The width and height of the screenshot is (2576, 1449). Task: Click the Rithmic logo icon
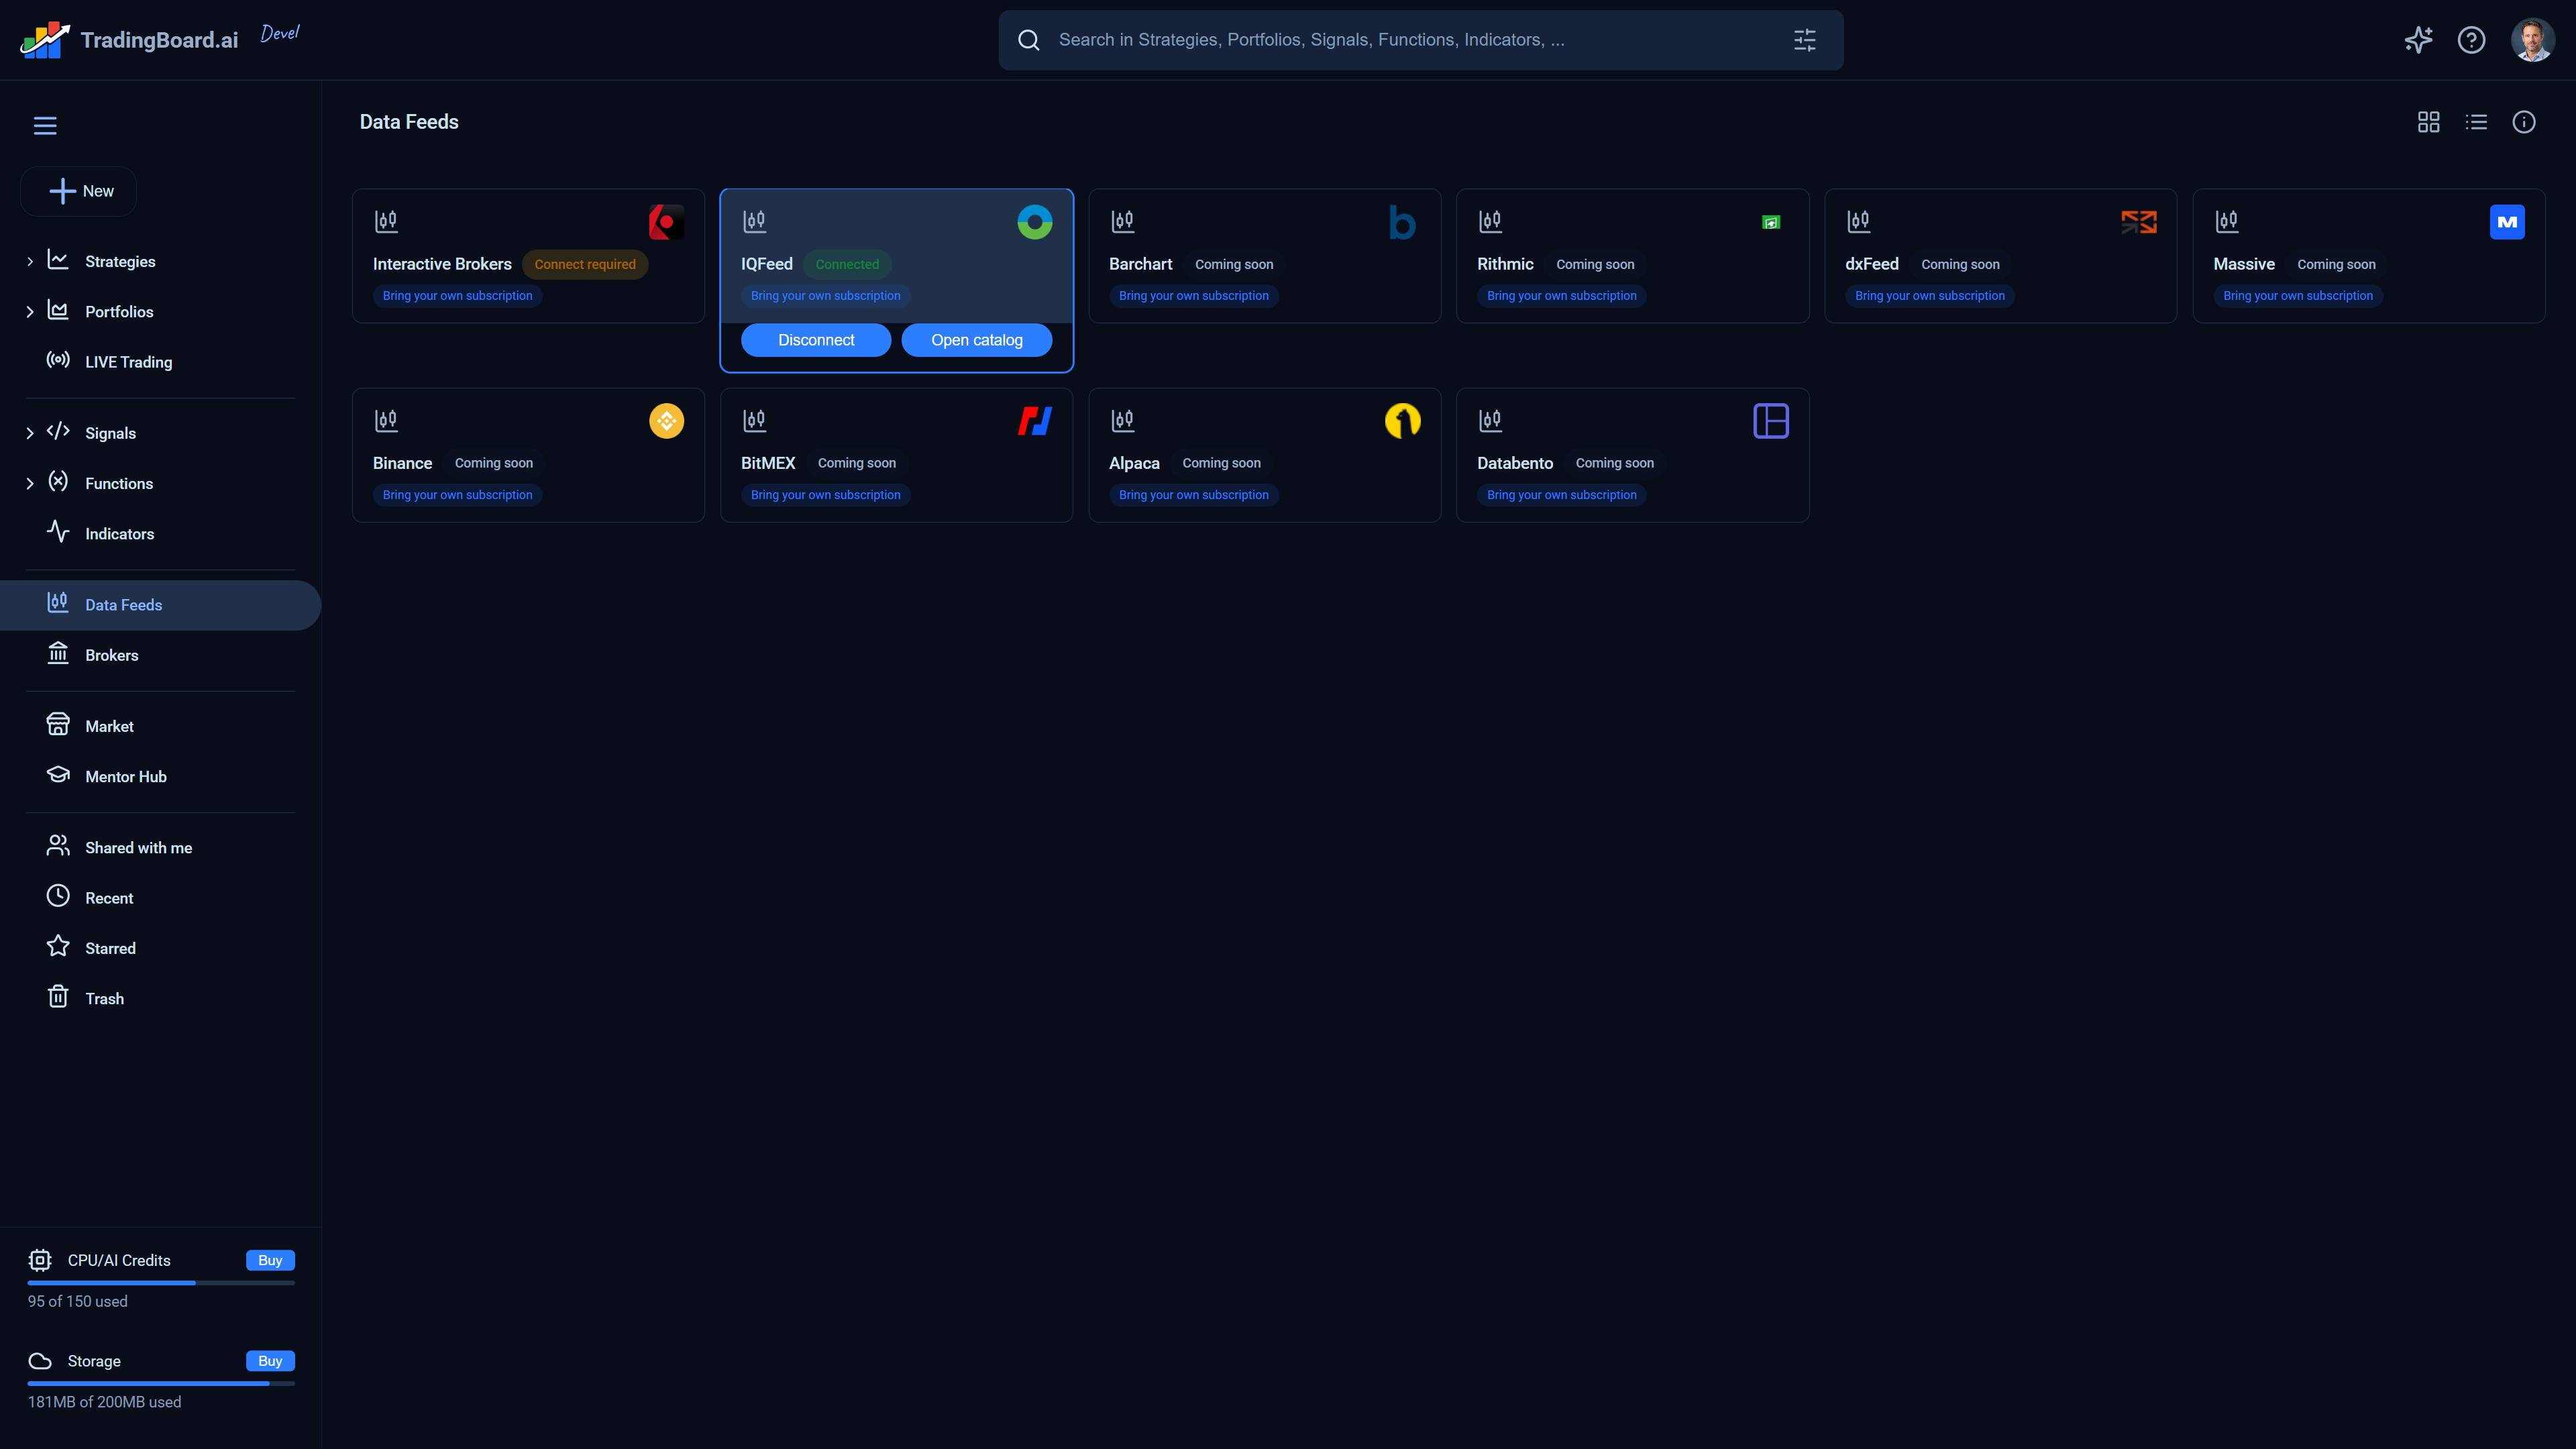pyautogui.click(x=1771, y=222)
